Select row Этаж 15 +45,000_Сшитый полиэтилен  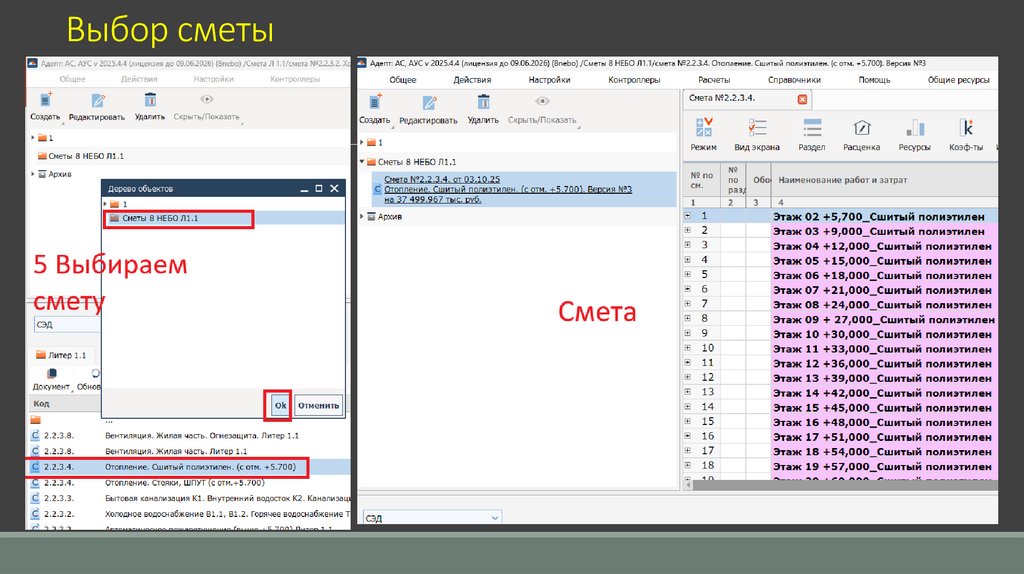(882, 407)
